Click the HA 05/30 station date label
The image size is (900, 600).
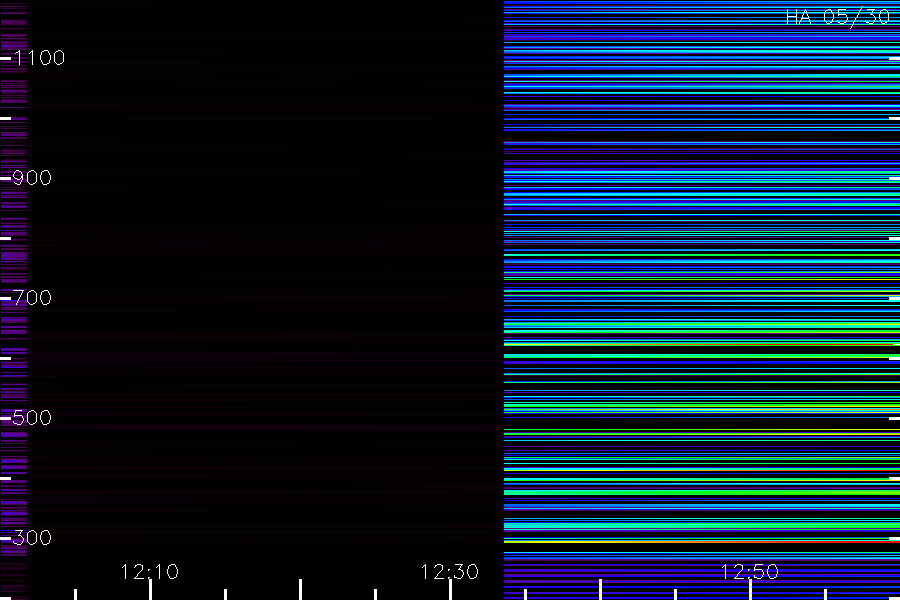tap(837, 17)
